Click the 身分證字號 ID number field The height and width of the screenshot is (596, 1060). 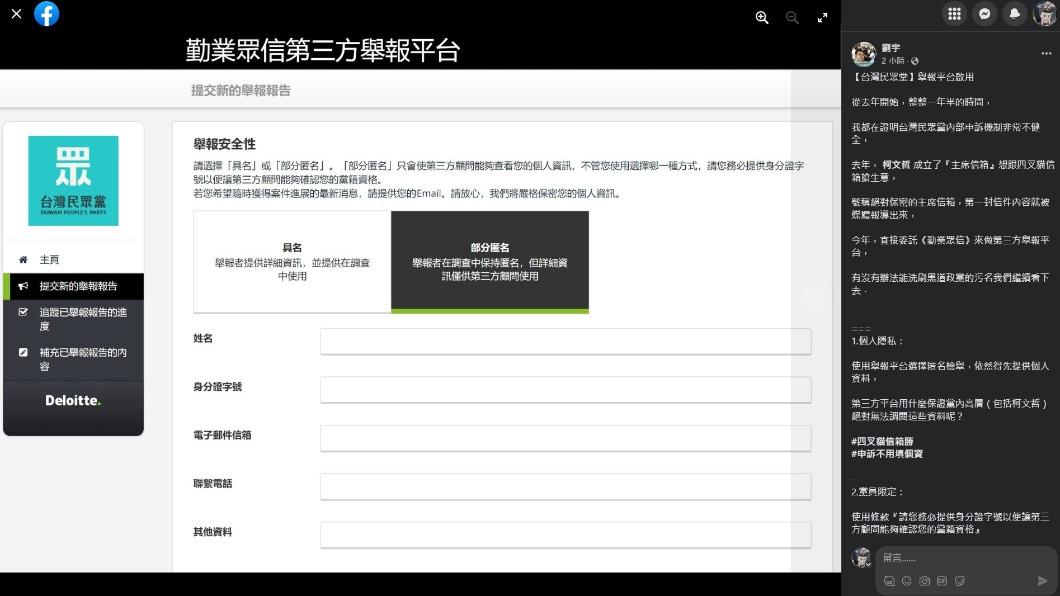[566, 390]
